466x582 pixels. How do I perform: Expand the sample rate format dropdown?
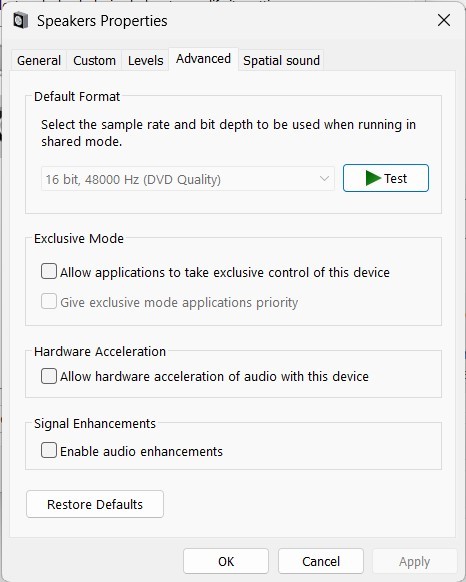pos(188,179)
